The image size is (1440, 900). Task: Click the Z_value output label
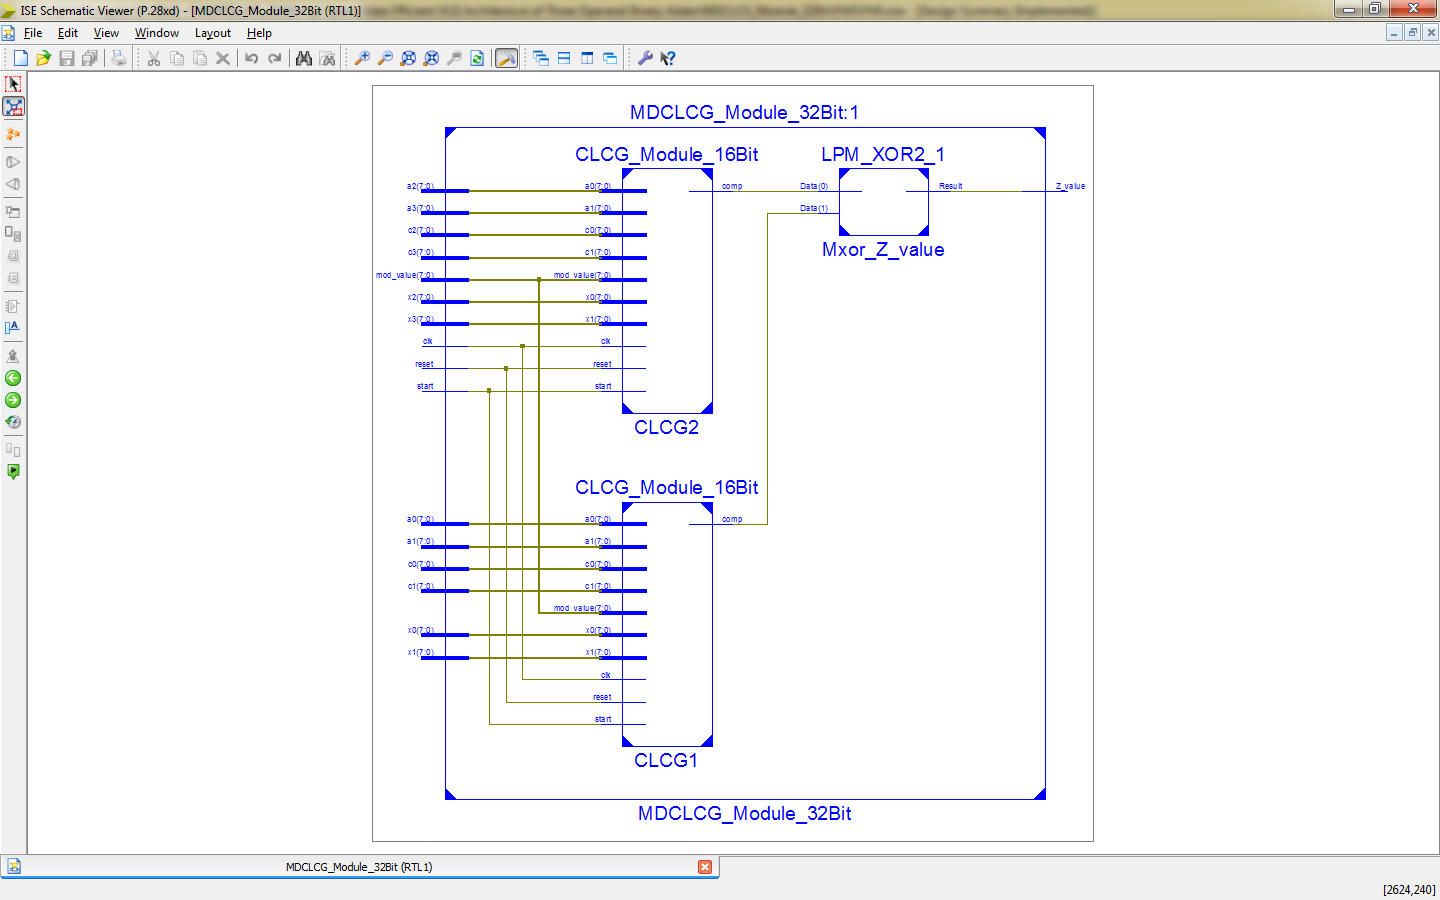(1070, 186)
